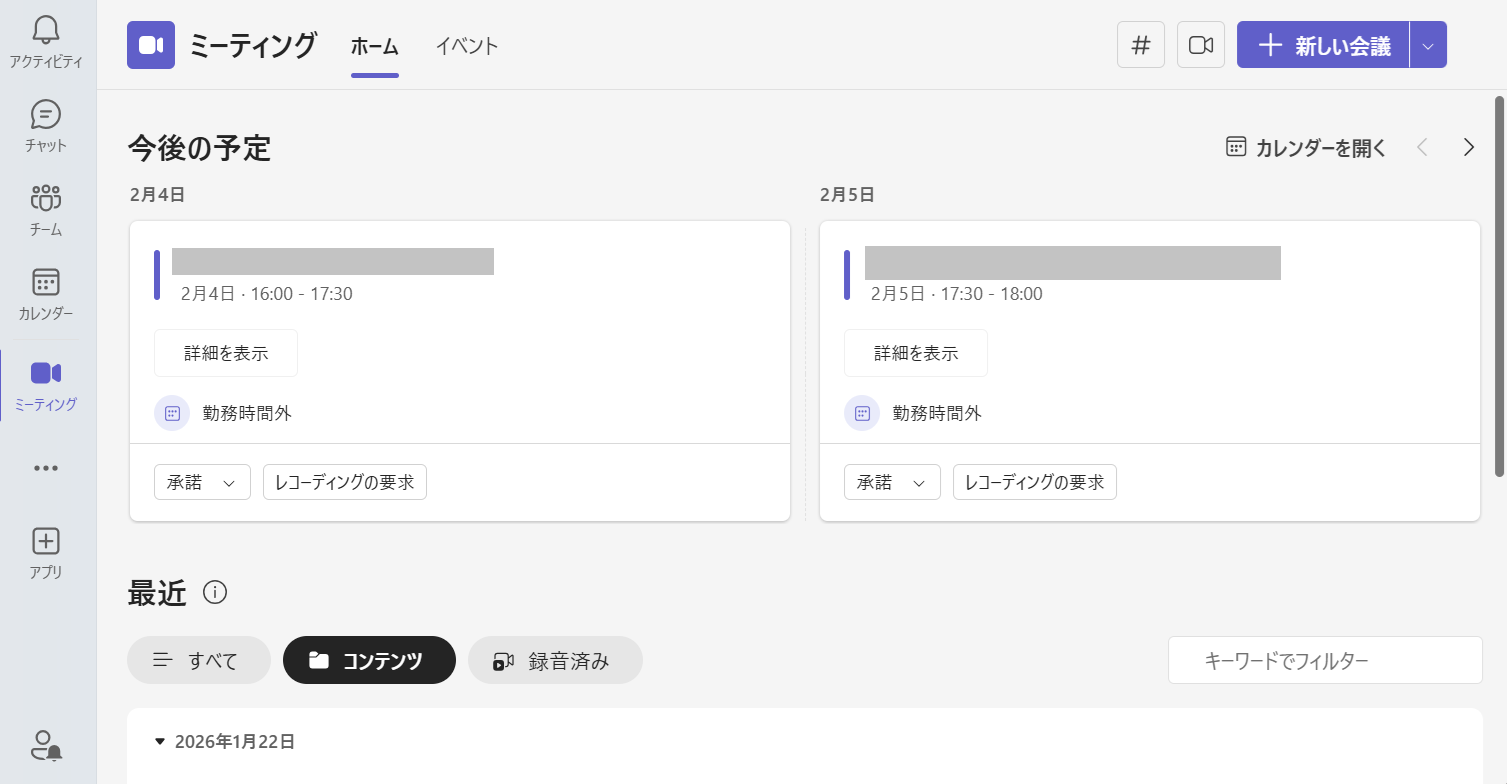
Task: Open the アプリ section in the sidebar
Action: (45, 550)
